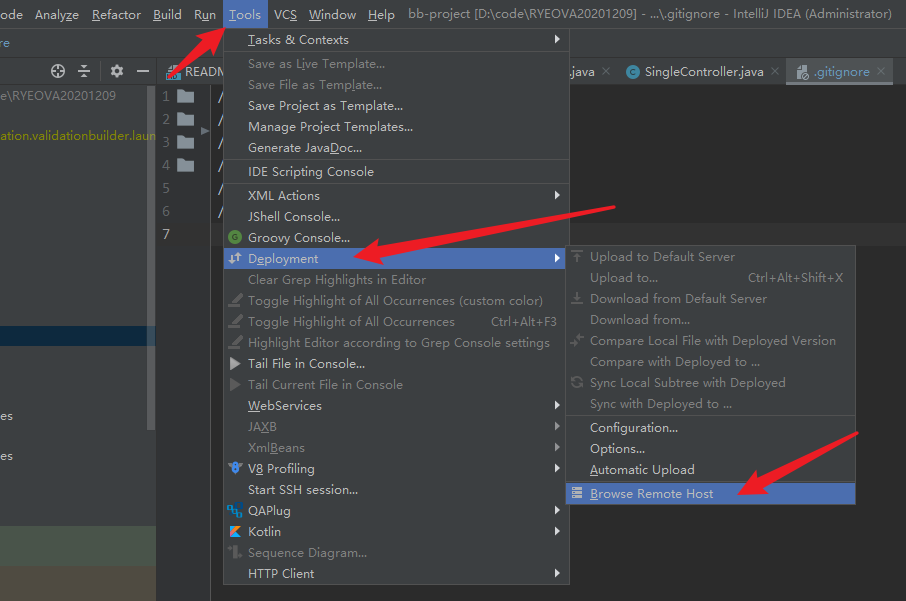Click the Download from Default Server icon
Screen dimensions: 906x601
tap(577, 298)
